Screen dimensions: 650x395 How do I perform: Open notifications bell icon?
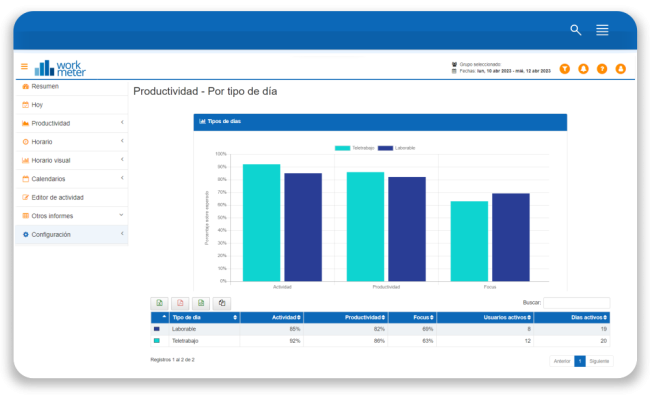[583, 69]
